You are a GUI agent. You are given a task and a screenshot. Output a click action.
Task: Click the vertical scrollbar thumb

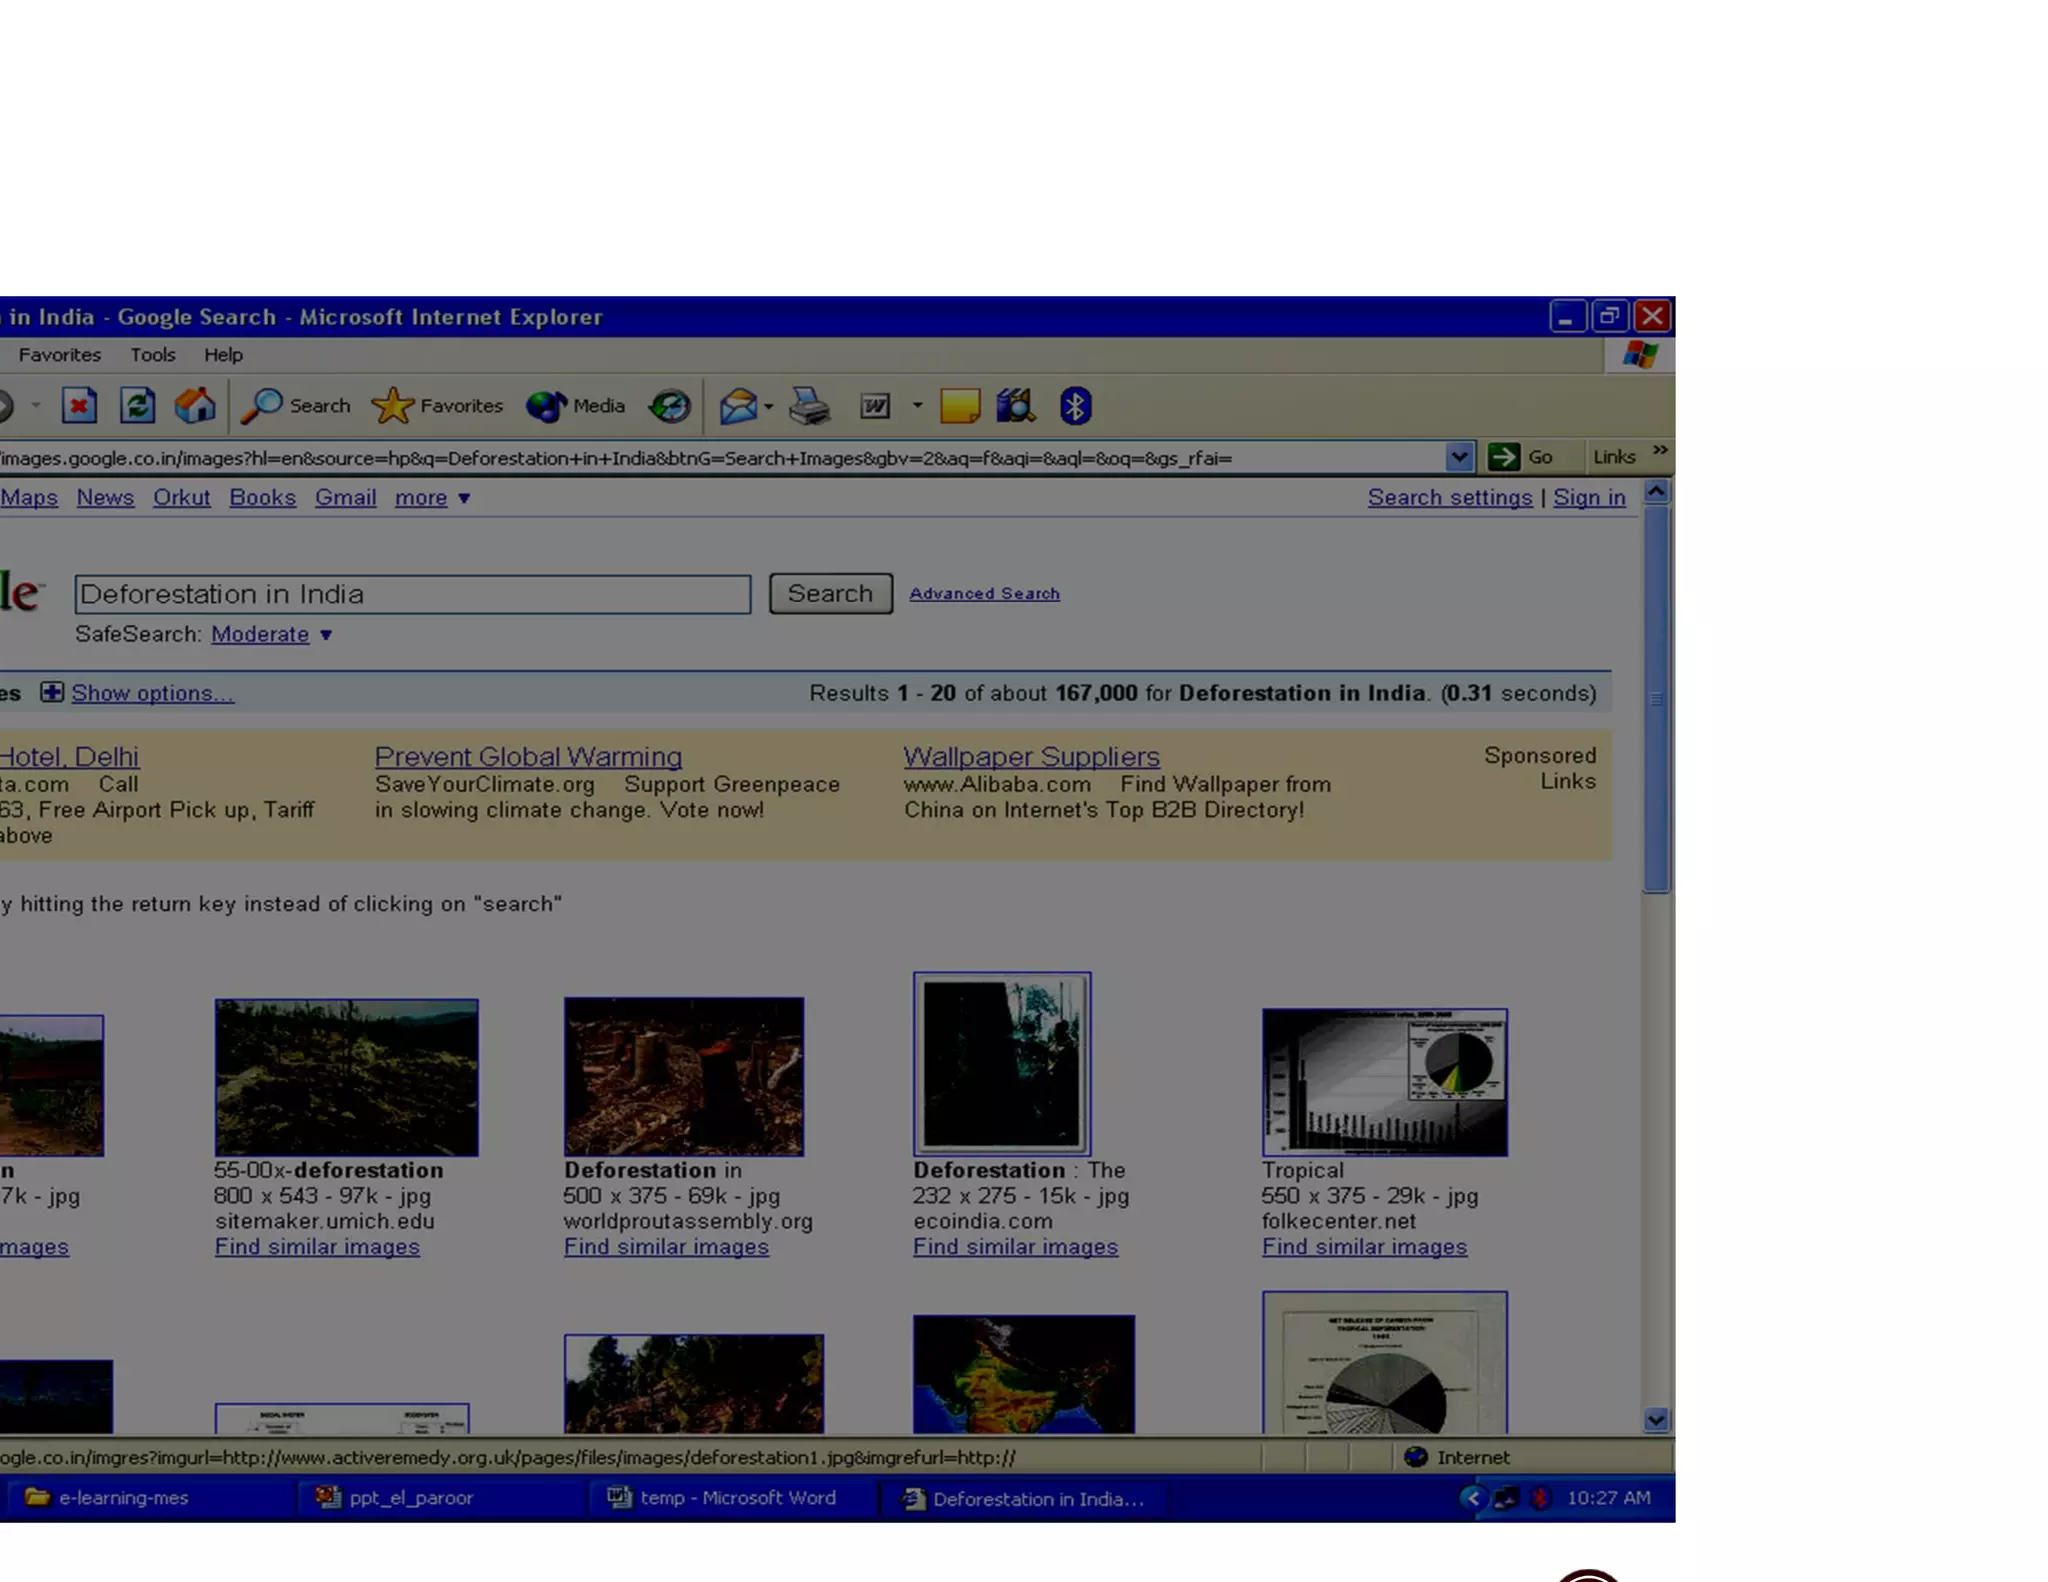click(1656, 697)
